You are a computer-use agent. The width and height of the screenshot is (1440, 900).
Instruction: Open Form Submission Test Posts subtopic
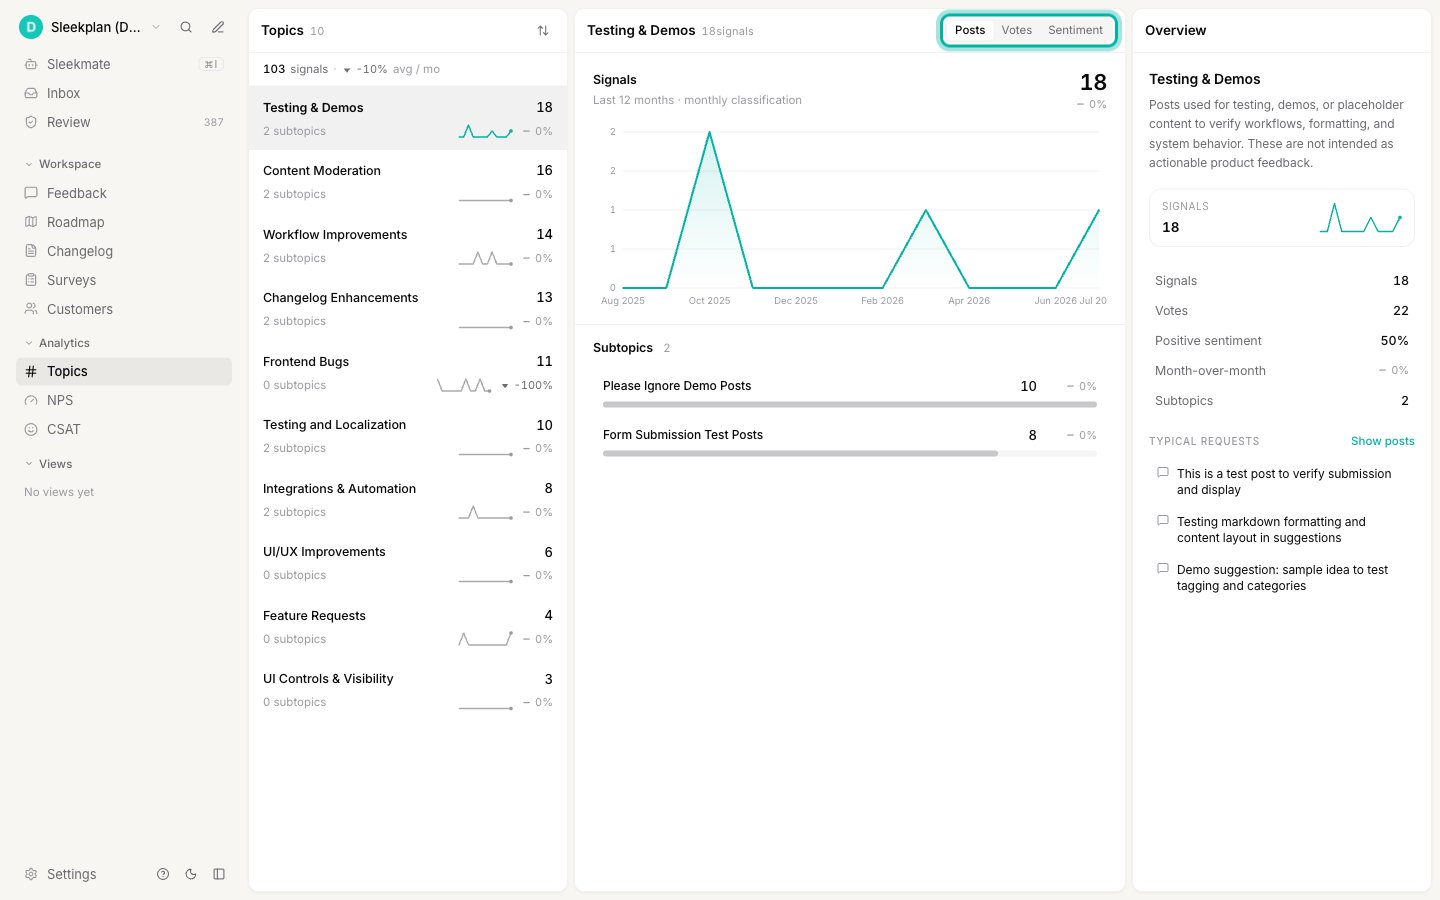(x=850, y=440)
